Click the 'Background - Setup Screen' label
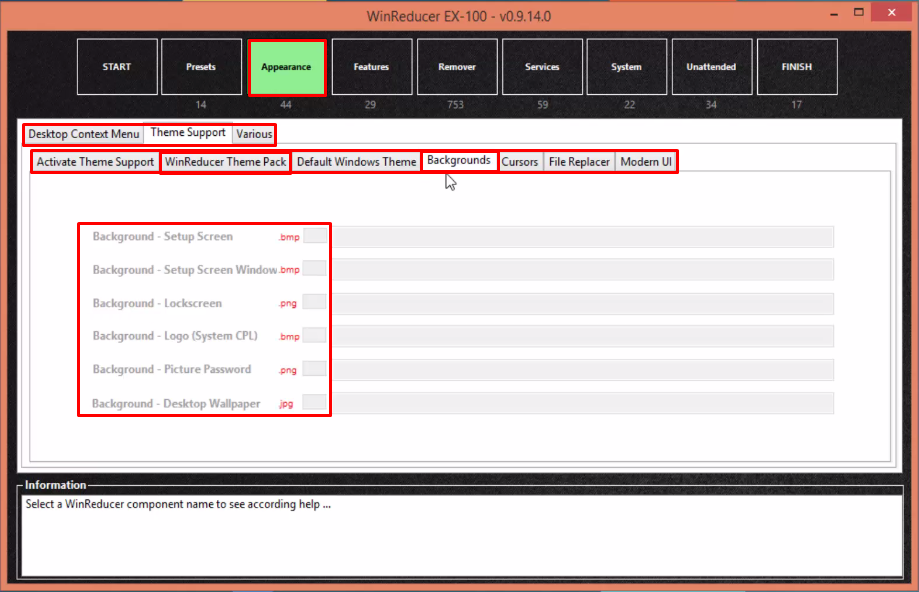The image size is (919, 592). [x=162, y=237]
